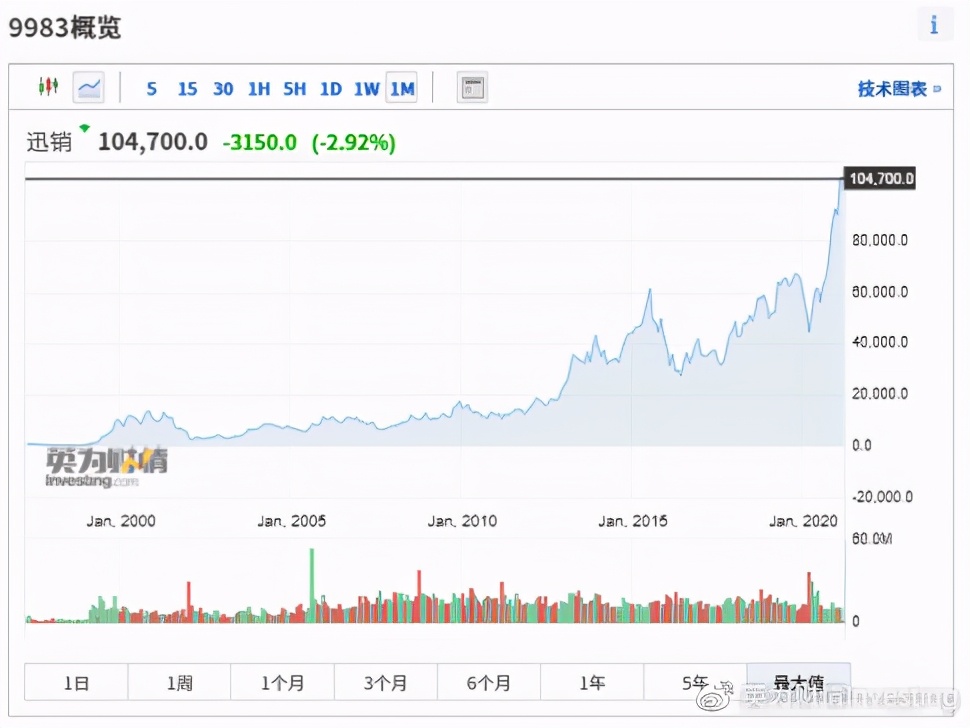Set interval to 1W weekly
This screenshot has height=728, width=970.
pos(366,89)
